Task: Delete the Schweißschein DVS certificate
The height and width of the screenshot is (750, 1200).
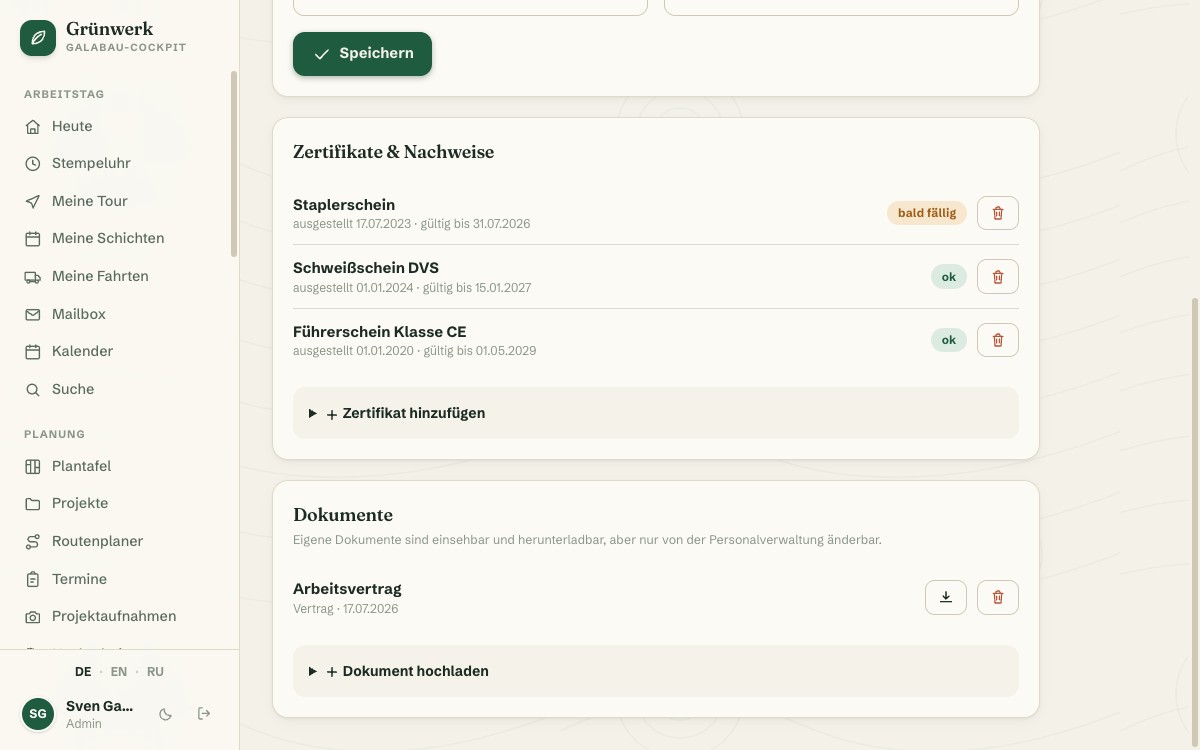Action: point(997,276)
